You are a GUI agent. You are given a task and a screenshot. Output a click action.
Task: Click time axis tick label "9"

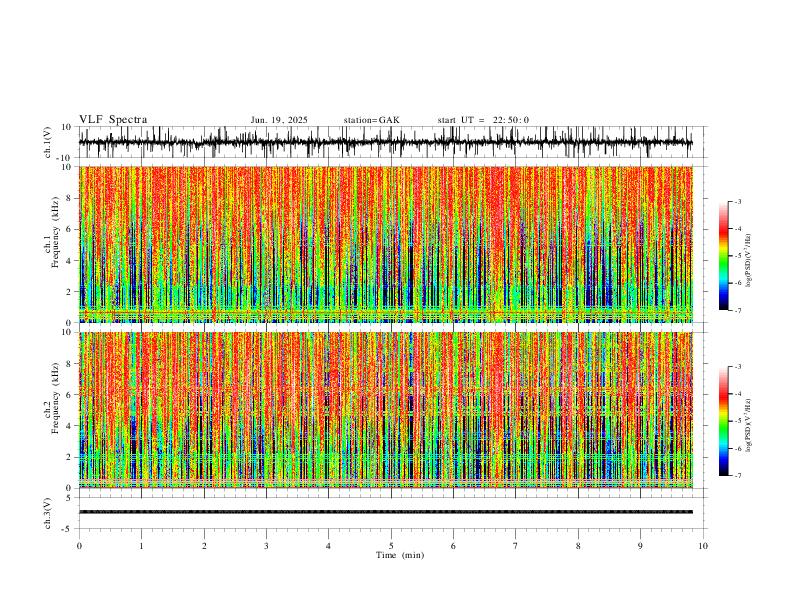point(640,546)
